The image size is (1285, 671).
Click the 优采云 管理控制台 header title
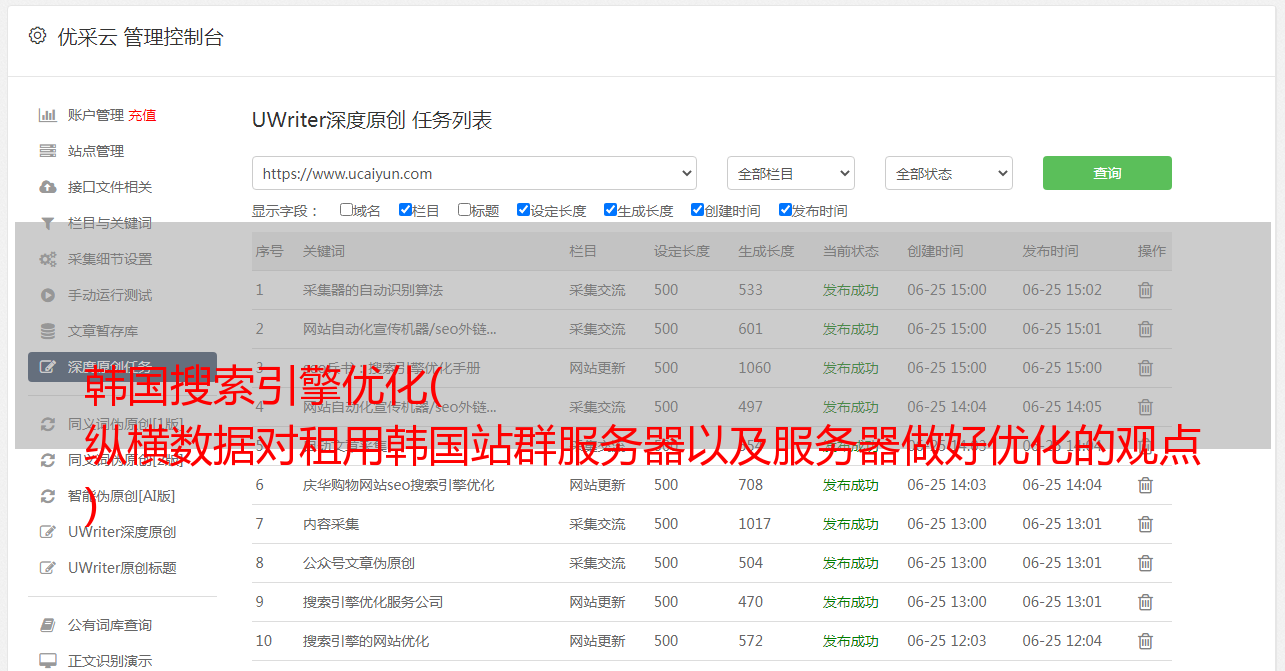tap(140, 37)
